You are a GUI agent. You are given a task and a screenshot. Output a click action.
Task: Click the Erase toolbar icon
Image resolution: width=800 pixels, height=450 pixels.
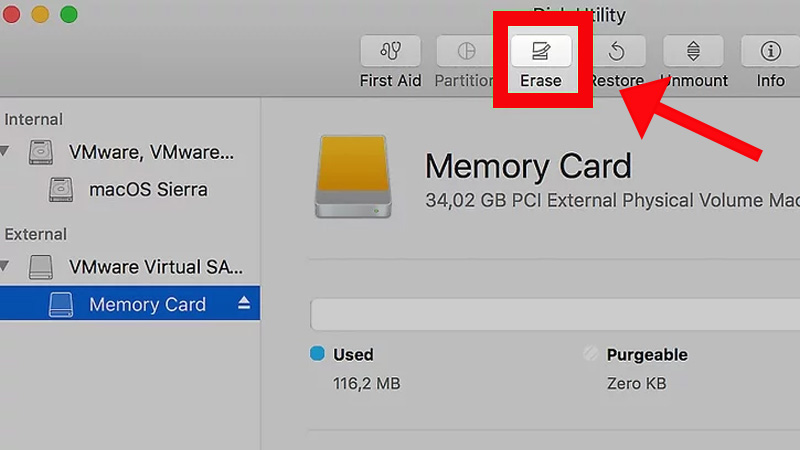click(541, 51)
